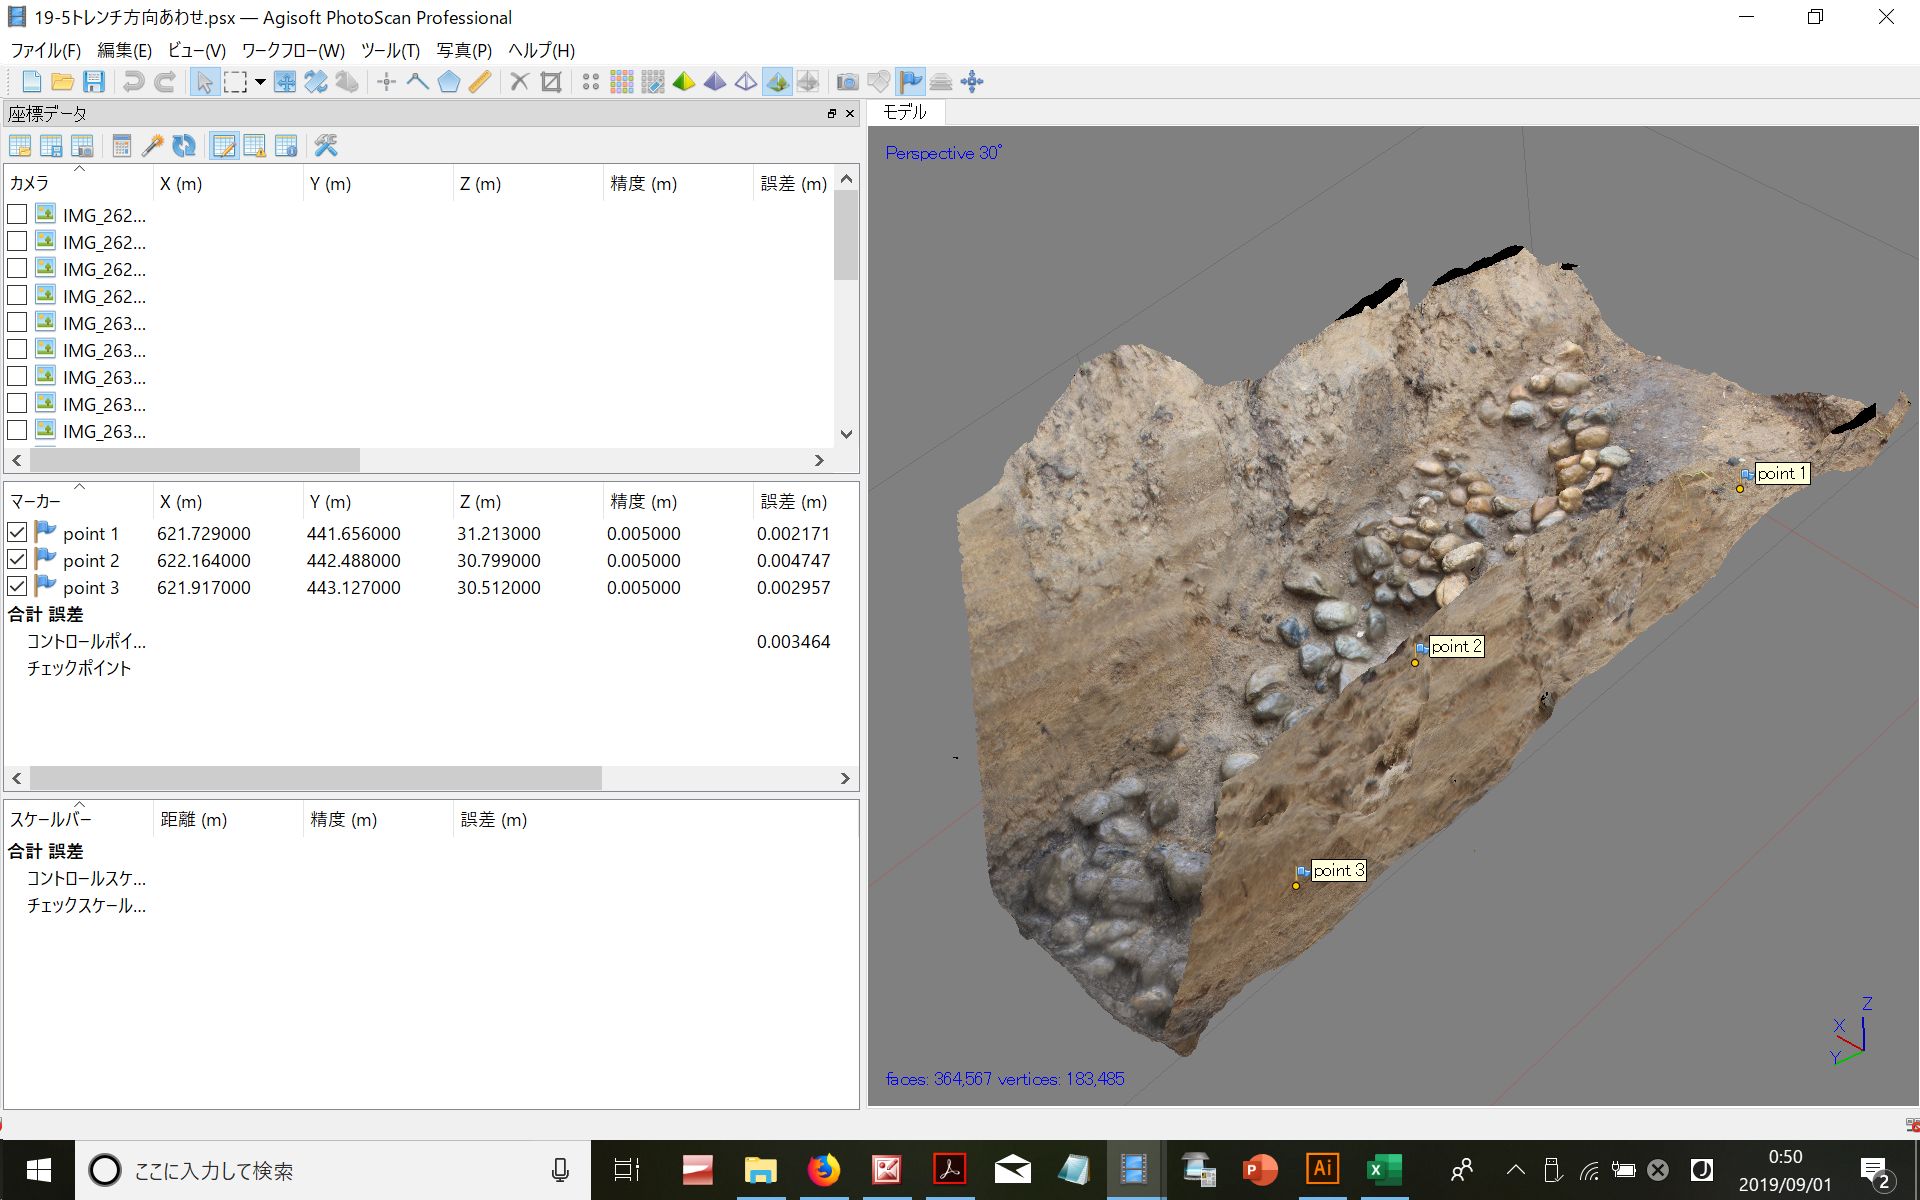Select the Draw Polygon tool

449,82
